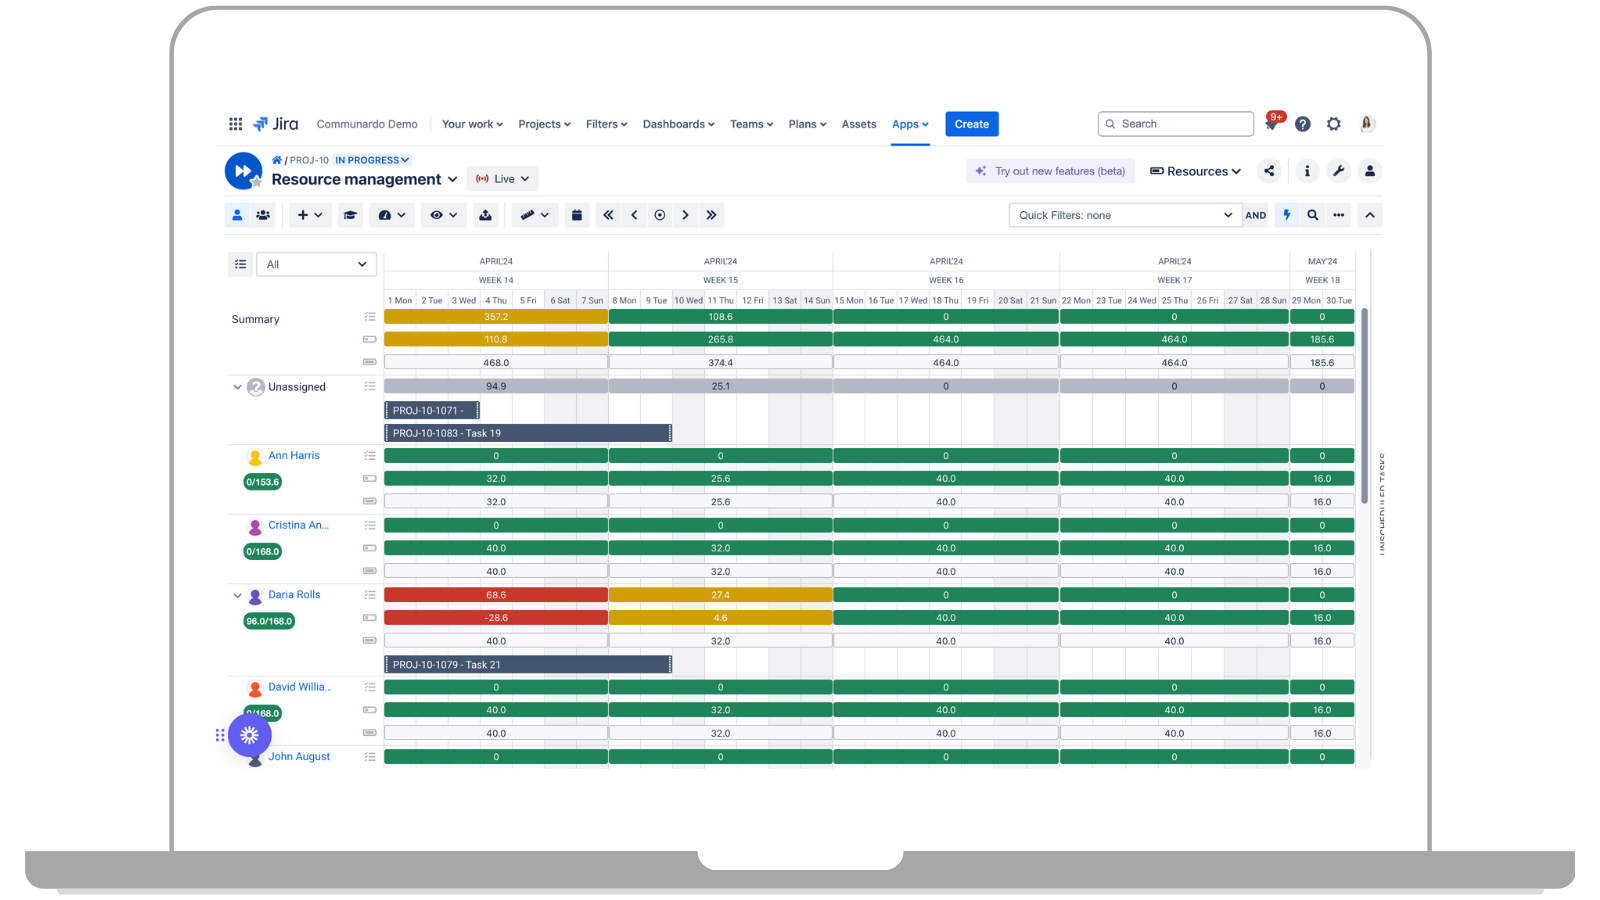Open Dashboards menu

pos(678,124)
